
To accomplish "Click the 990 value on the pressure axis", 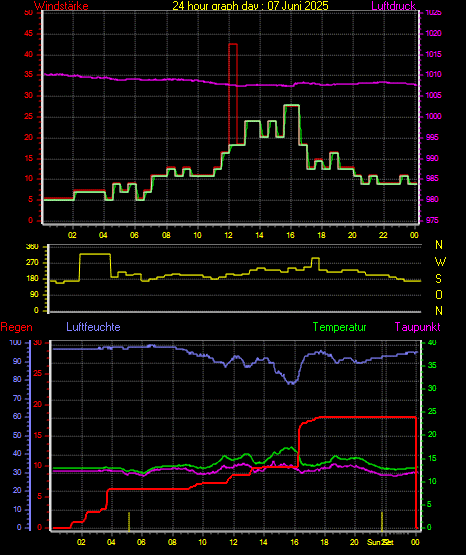I will [432, 158].
